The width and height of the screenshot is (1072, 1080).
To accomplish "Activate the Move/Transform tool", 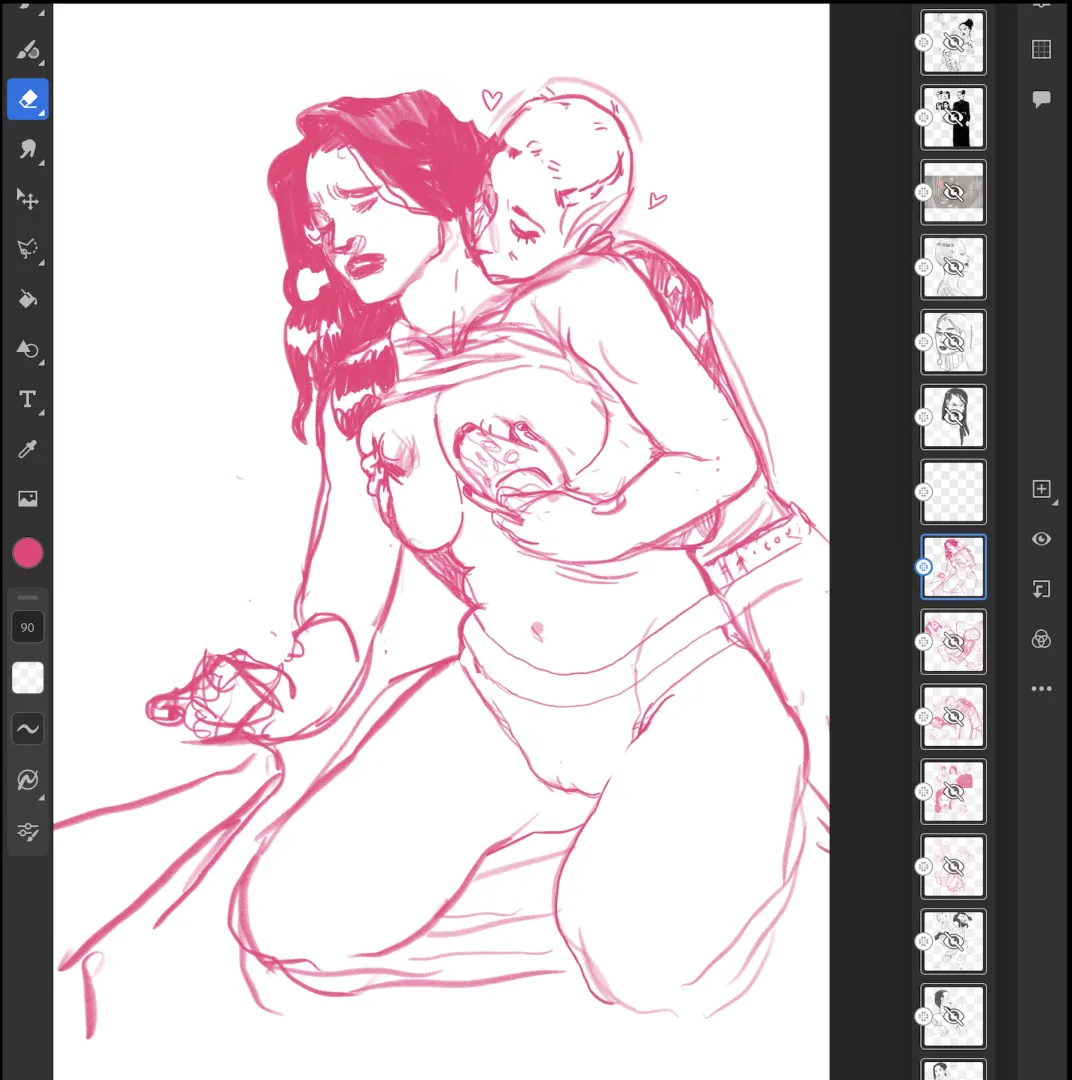I will (28, 199).
